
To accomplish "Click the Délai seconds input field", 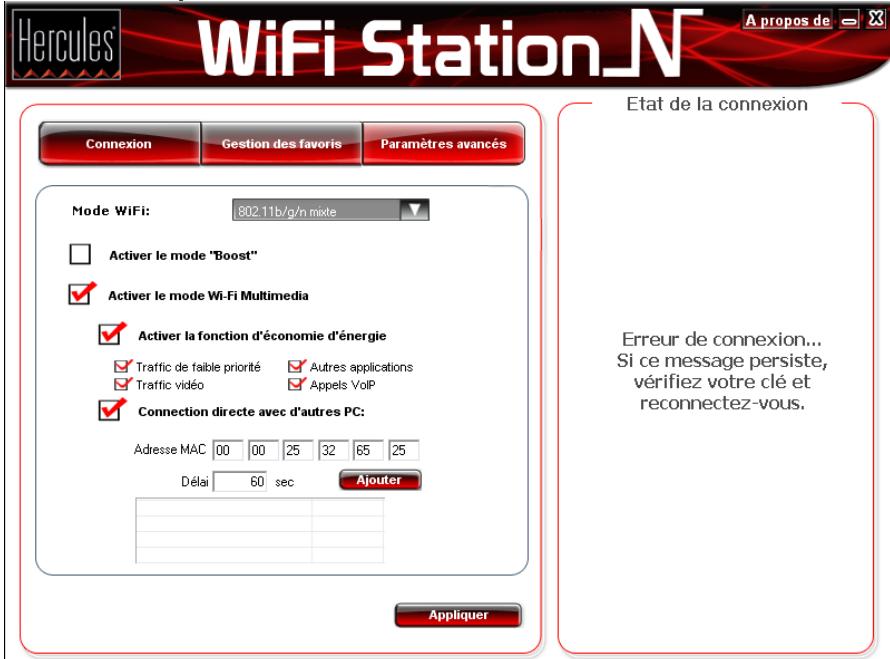I will click(x=240, y=481).
